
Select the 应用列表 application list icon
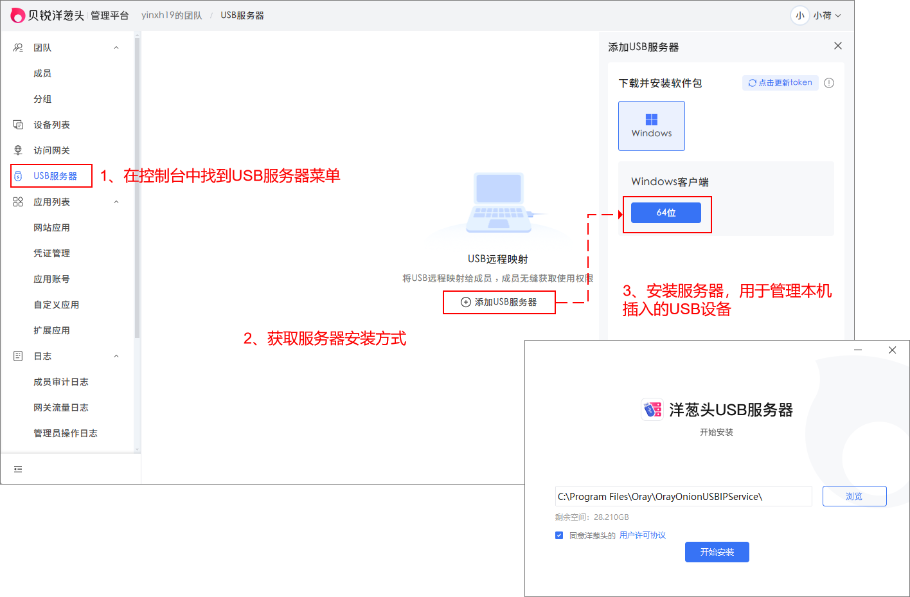pos(15,201)
